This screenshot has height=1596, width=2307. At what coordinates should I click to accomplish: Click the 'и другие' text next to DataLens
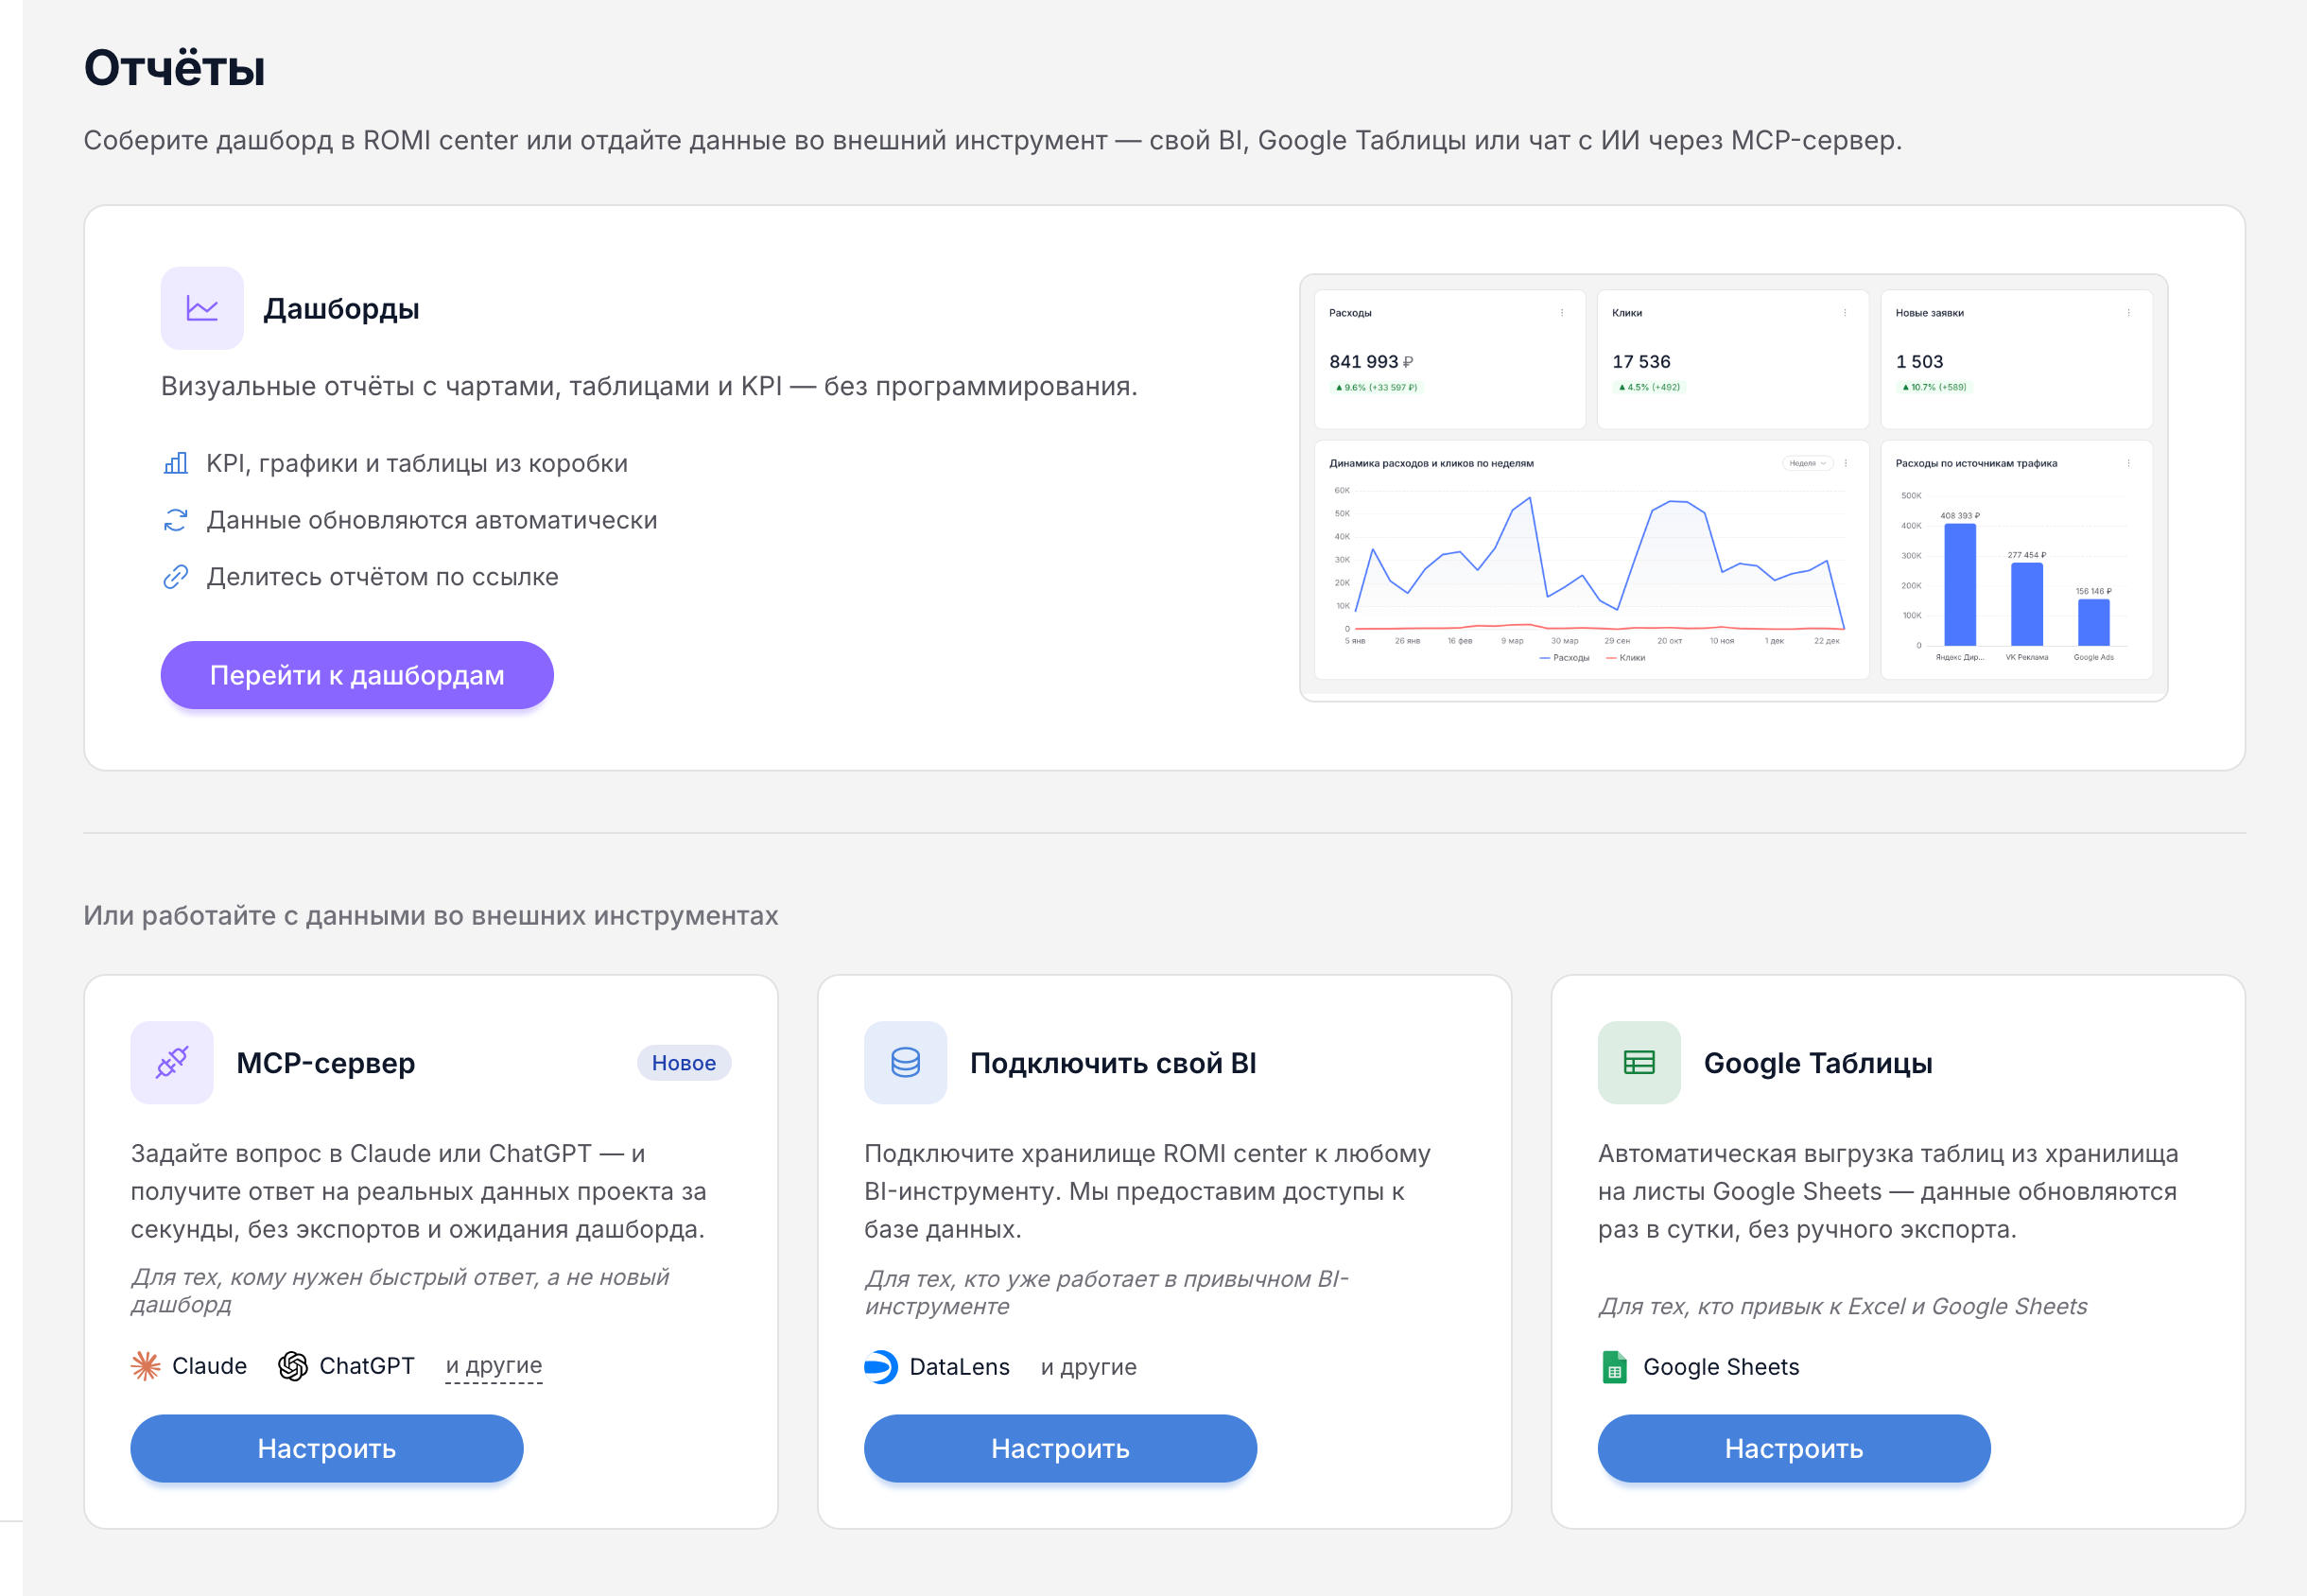[1088, 1367]
